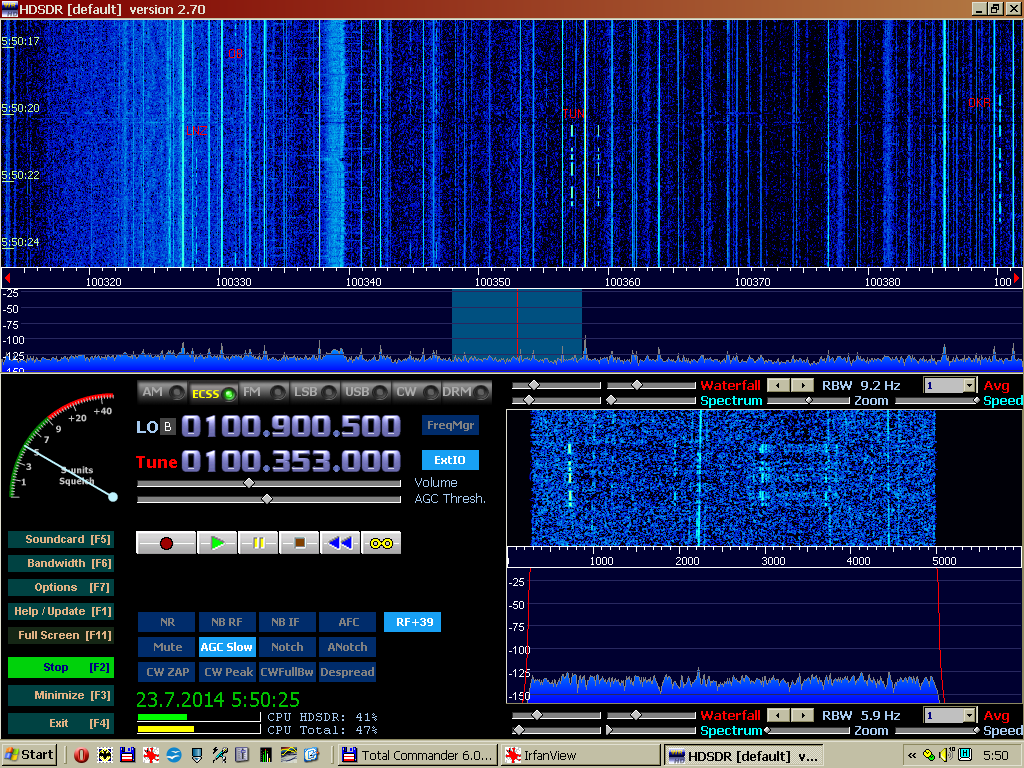Decrease audio display RBW with left arrow
Screen dimensions: 1024x768
click(778, 715)
